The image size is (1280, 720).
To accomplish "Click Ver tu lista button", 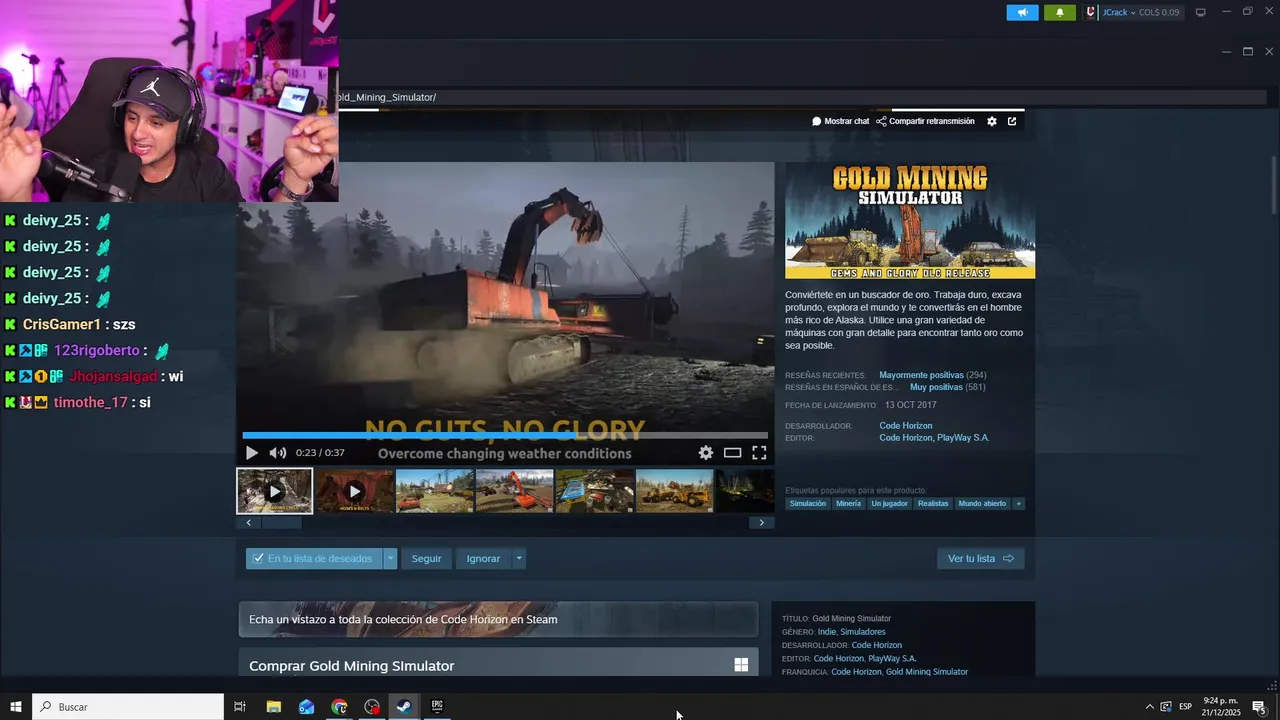I will click(x=980, y=558).
